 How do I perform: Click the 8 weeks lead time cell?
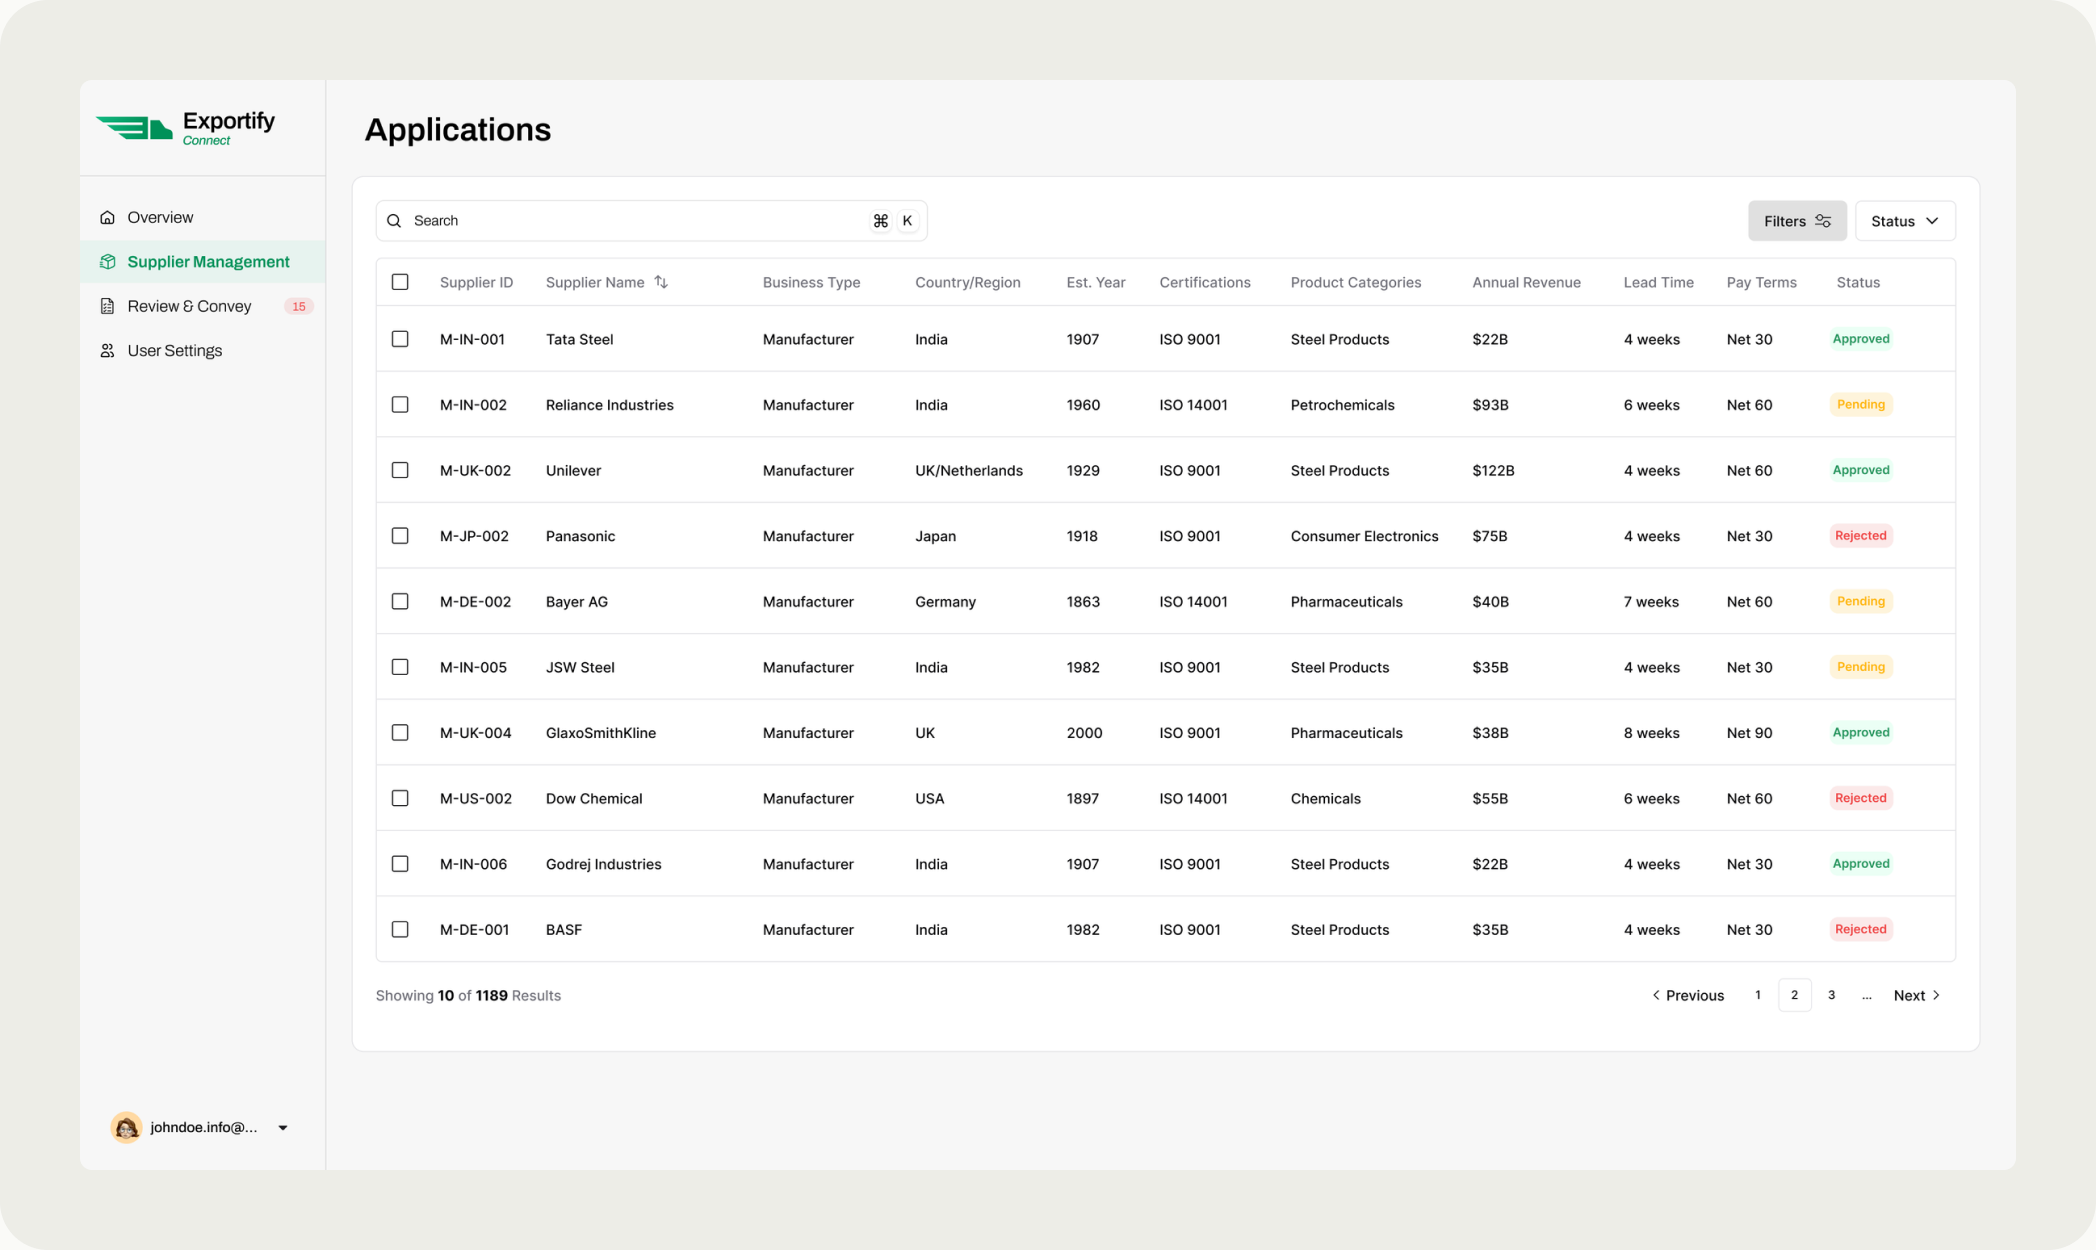[1651, 733]
